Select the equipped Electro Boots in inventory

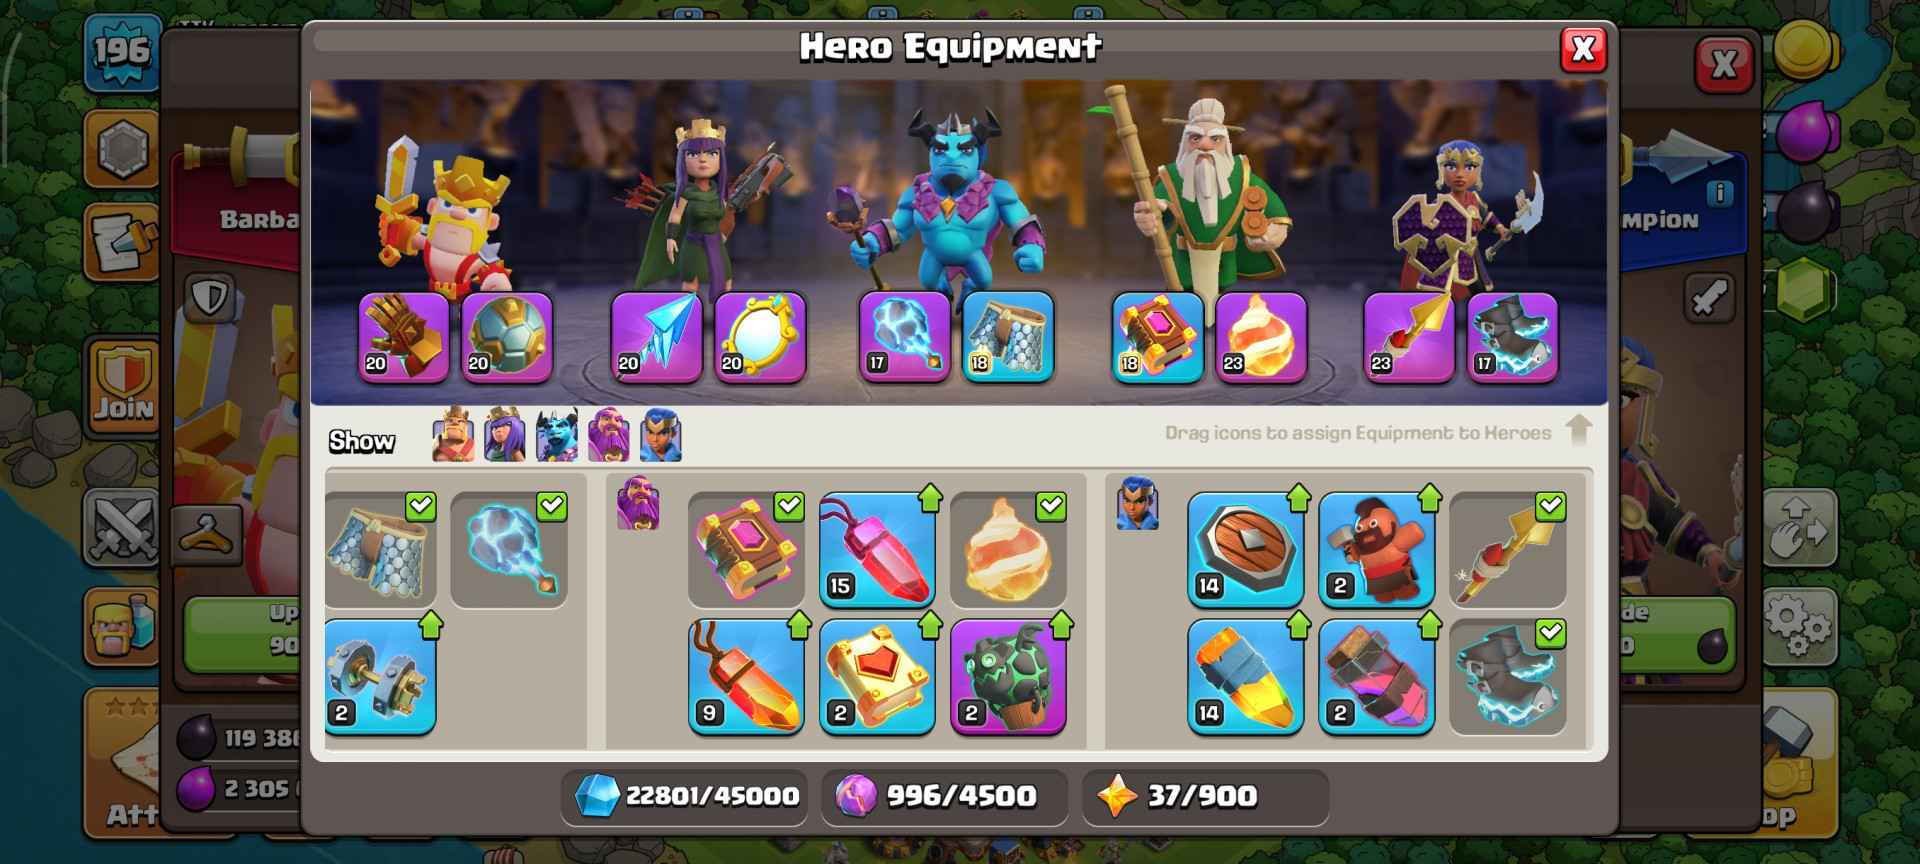[x=1507, y=676]
